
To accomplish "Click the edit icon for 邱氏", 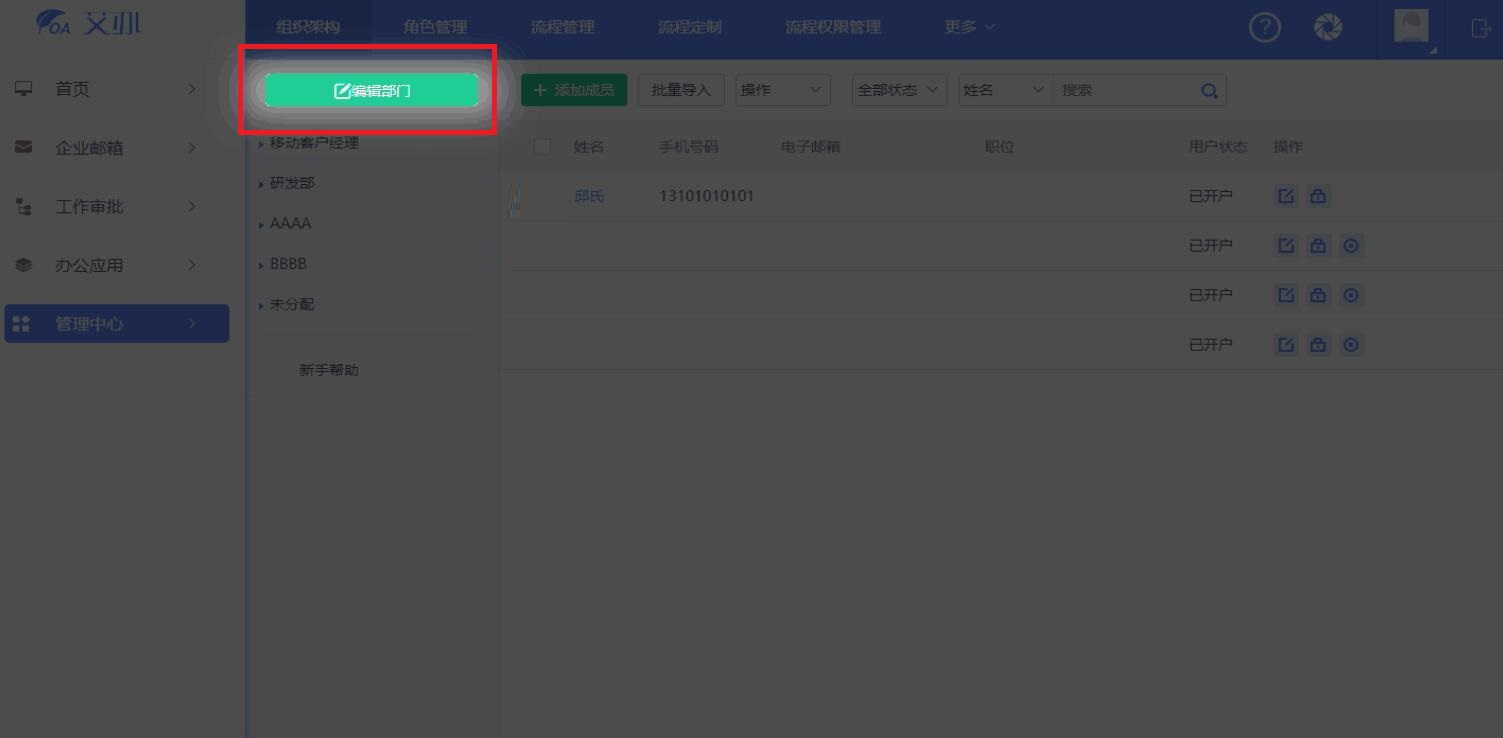I will 1286,196.
